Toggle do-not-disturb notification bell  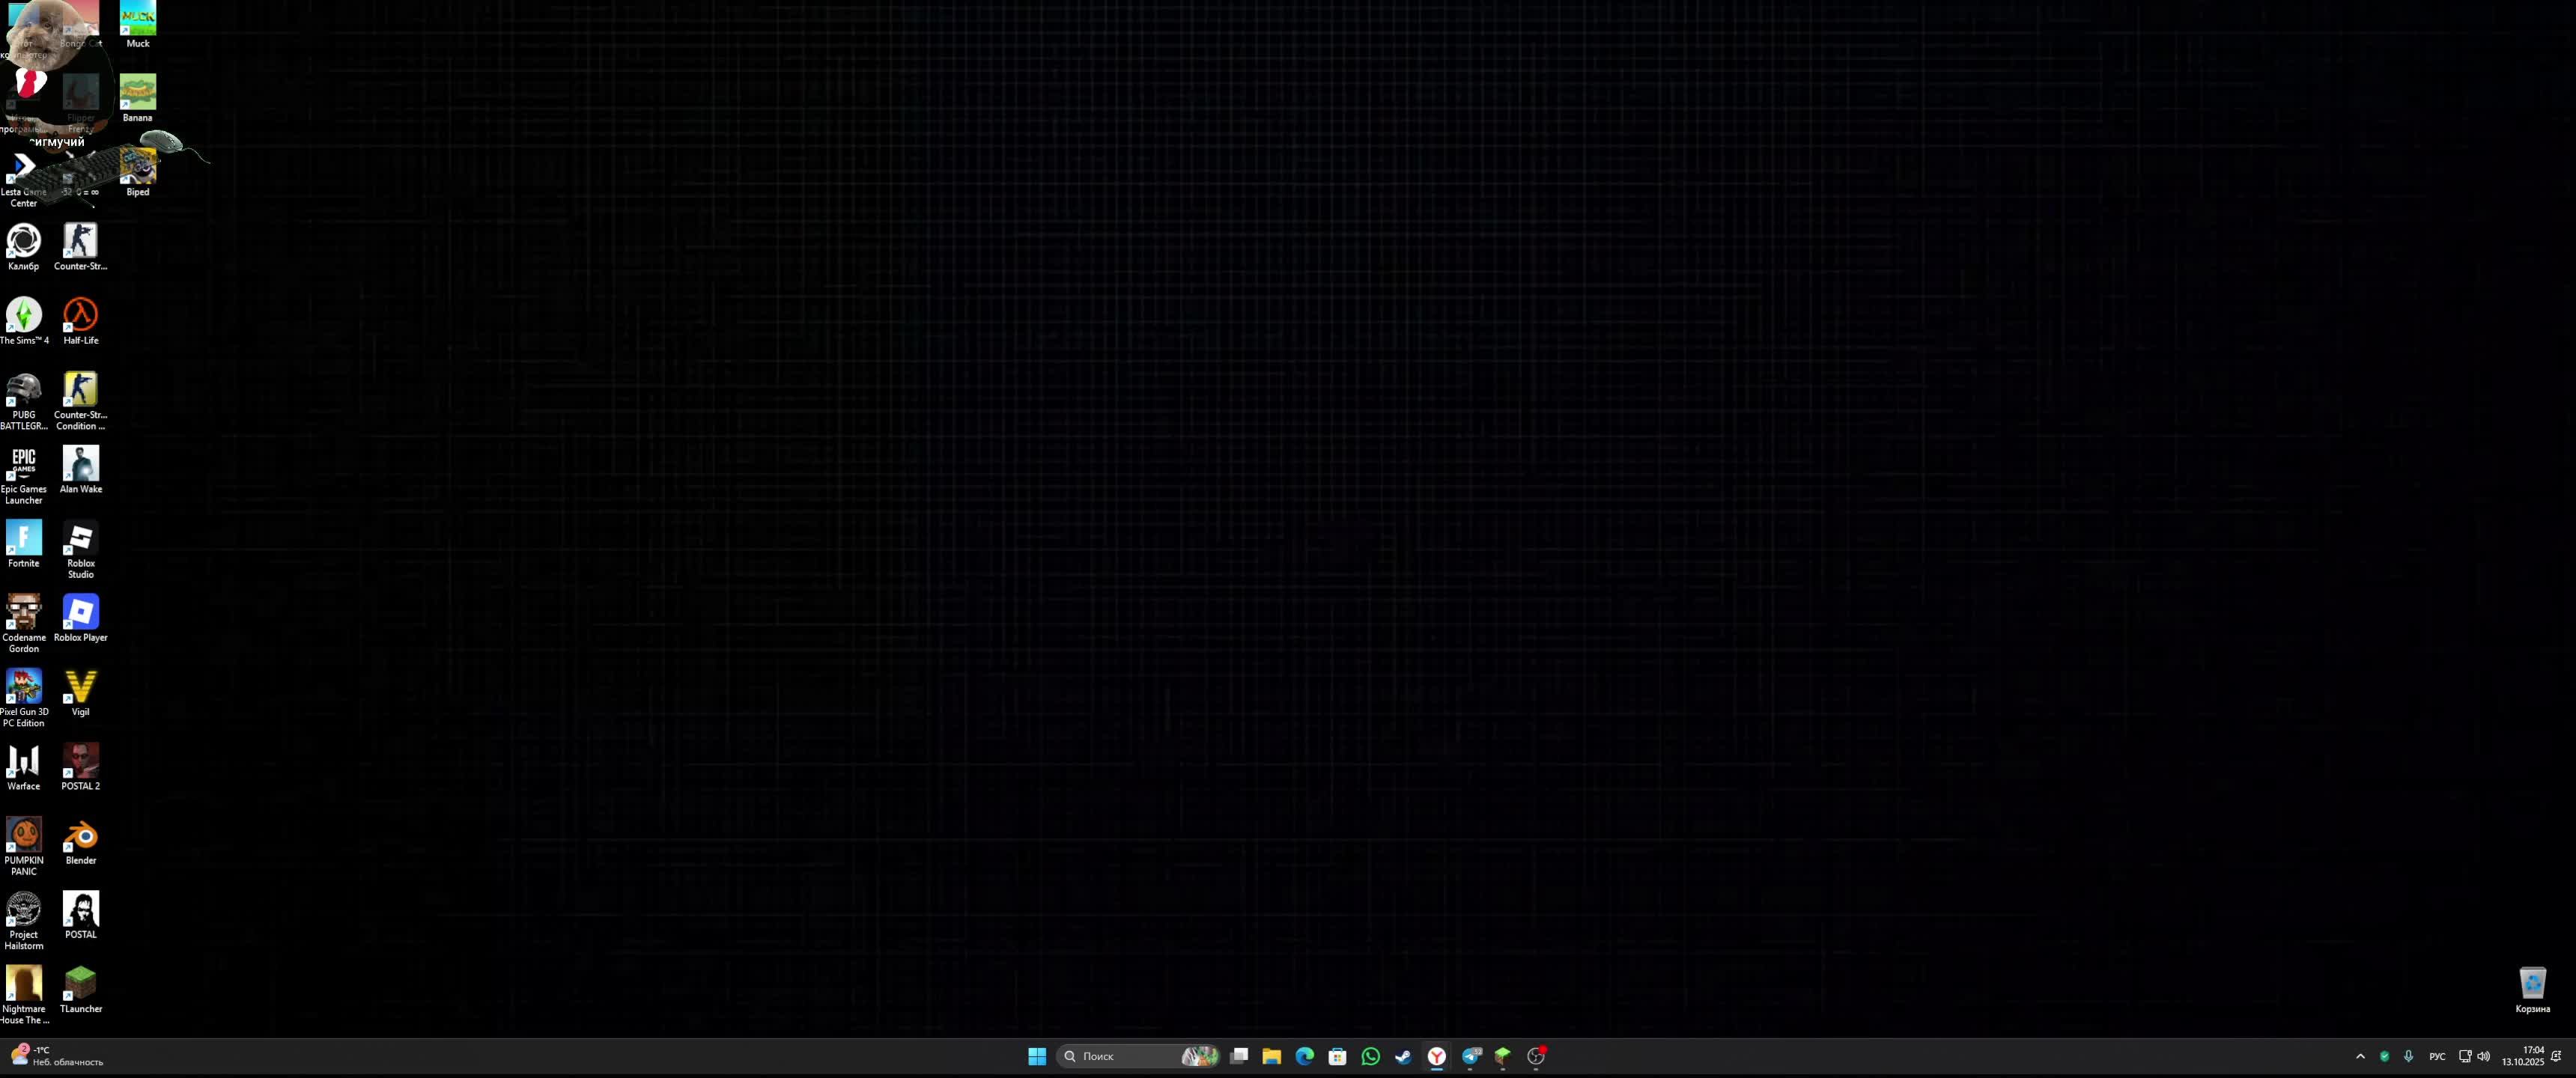tap(2556, 1056)
